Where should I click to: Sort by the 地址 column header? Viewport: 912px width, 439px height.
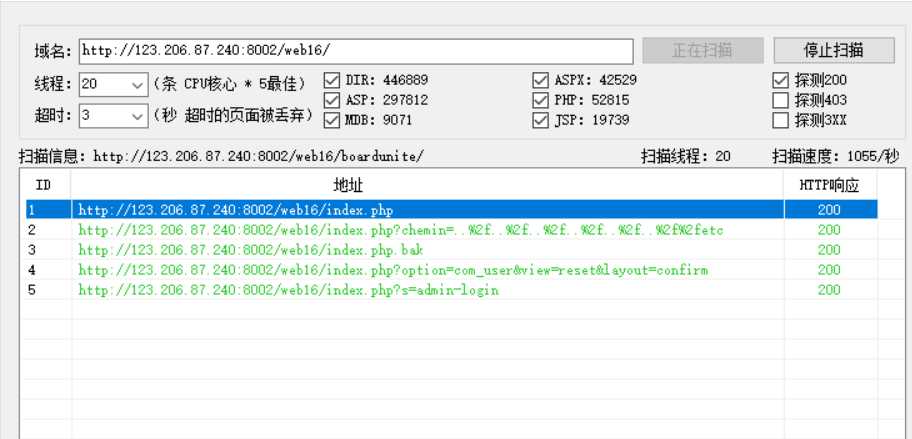(428, 185)
